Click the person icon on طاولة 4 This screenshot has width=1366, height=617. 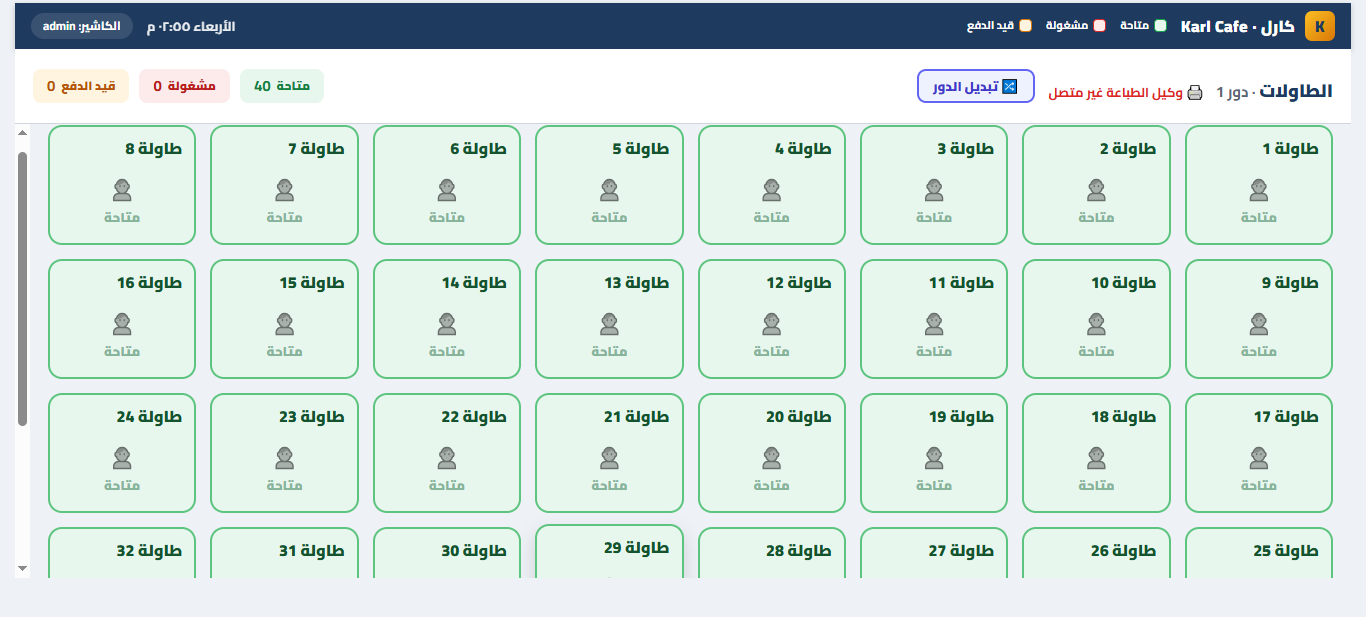772,190
